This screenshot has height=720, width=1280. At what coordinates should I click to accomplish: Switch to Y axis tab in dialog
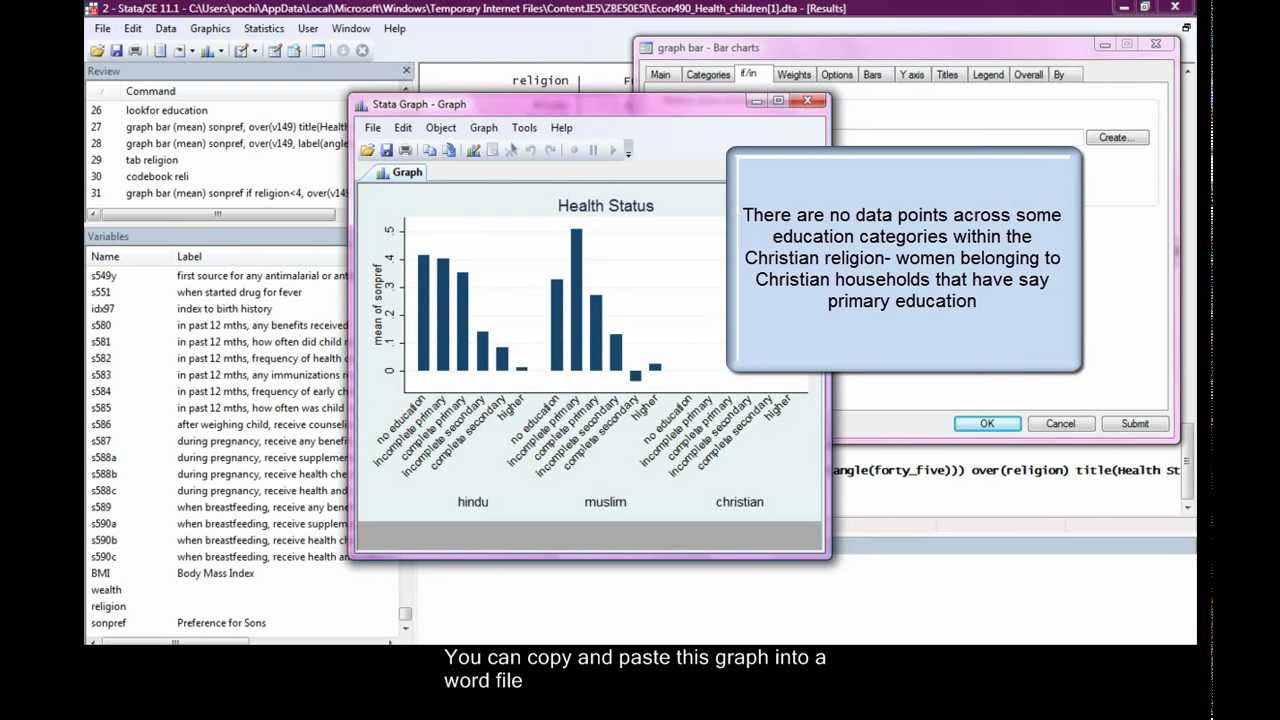click(x=912, y=75)
